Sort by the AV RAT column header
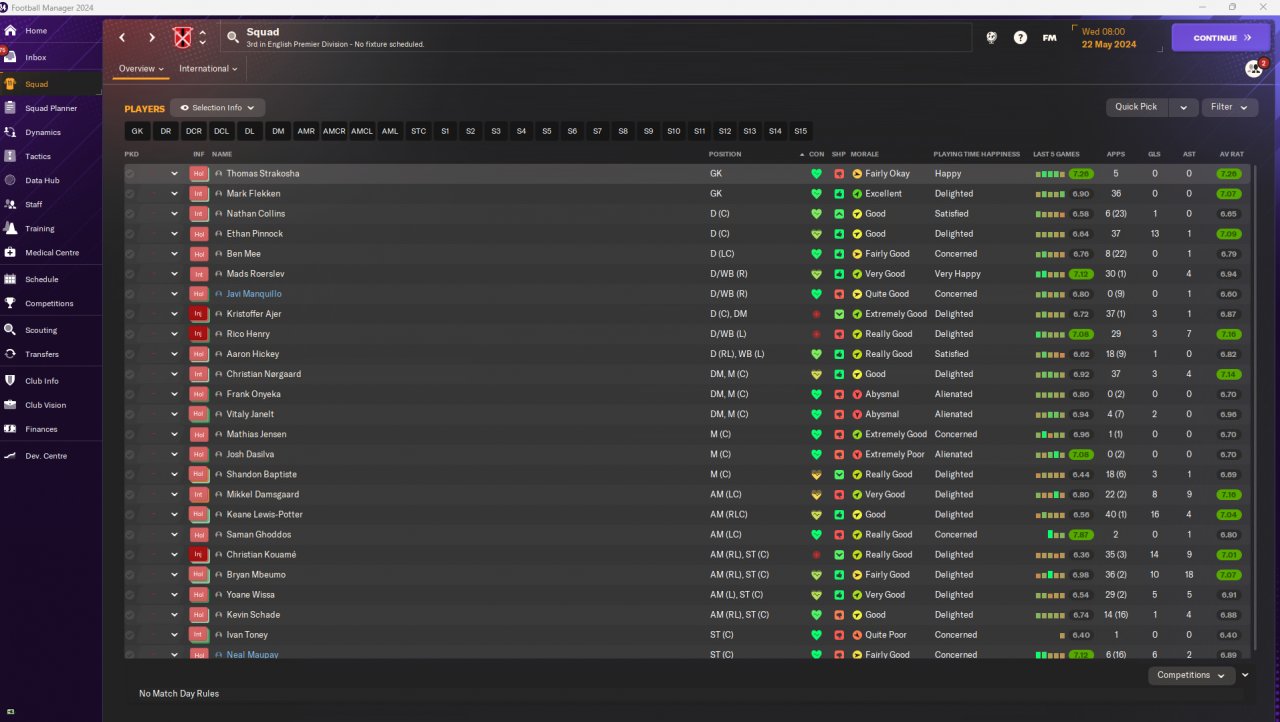1280x722 pixels. click(1232, 154)
